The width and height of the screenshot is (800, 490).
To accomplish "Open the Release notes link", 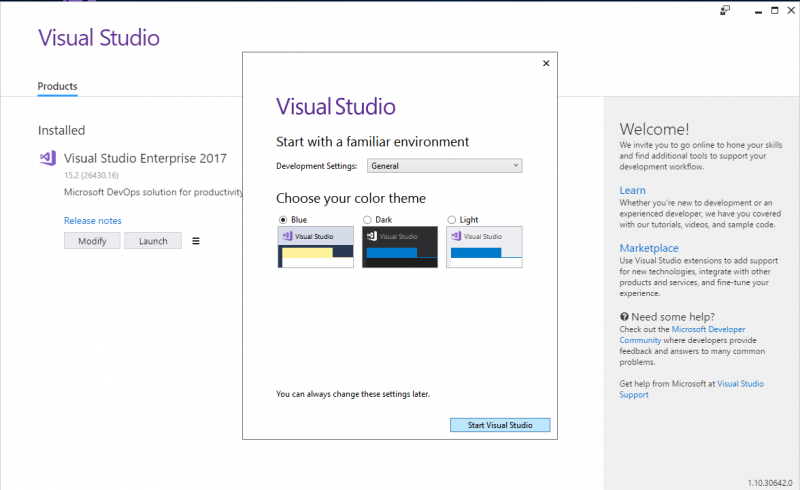I will coord(92,220).
